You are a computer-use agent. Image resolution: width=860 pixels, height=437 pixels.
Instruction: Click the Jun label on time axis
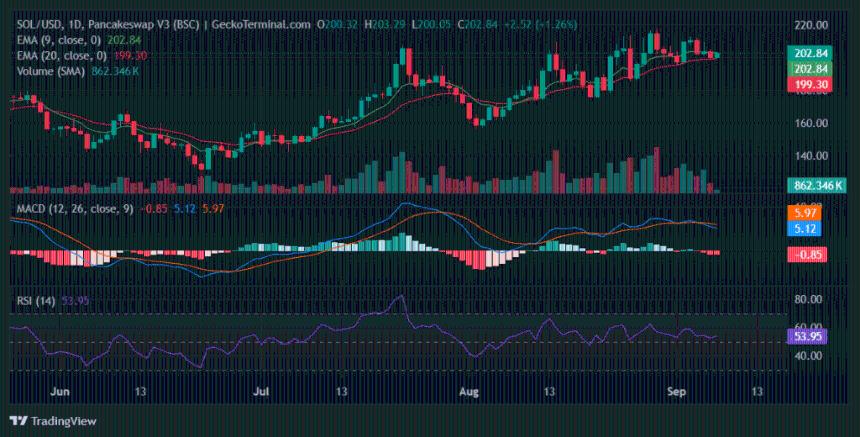[59, 391]
